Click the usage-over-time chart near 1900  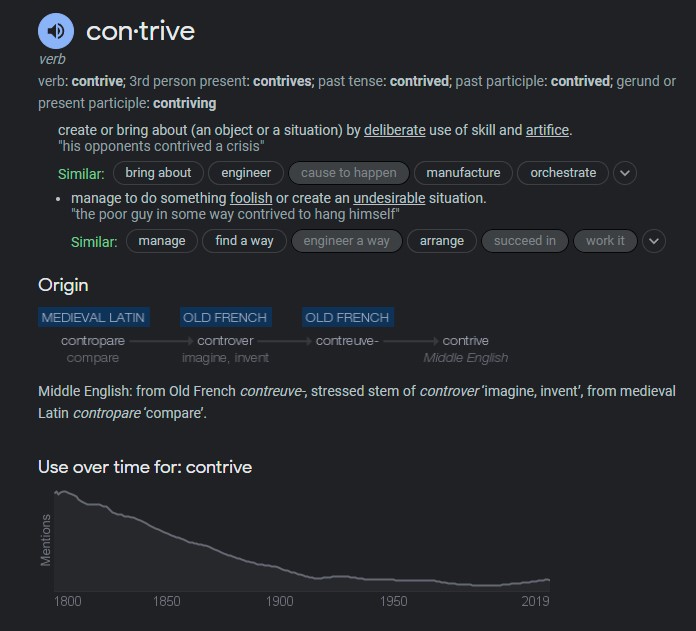point(281,560)
